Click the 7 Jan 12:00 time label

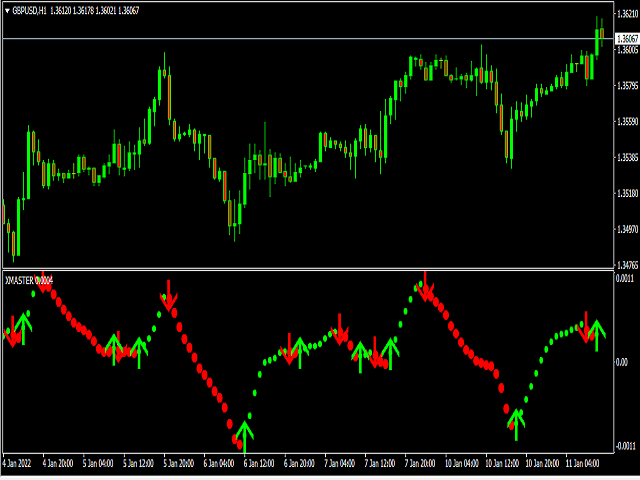tap(380, 463)
